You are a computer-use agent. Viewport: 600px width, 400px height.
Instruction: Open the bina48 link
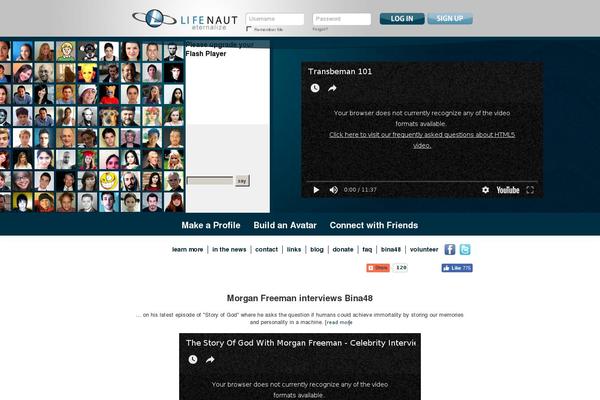tap(391, 250)
